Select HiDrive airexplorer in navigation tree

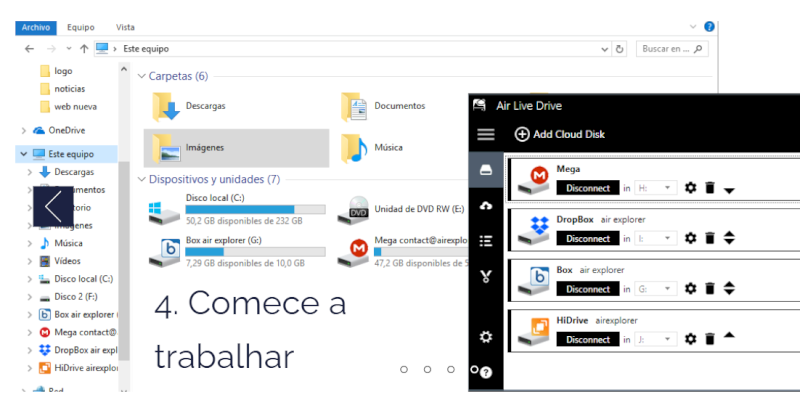78,368
